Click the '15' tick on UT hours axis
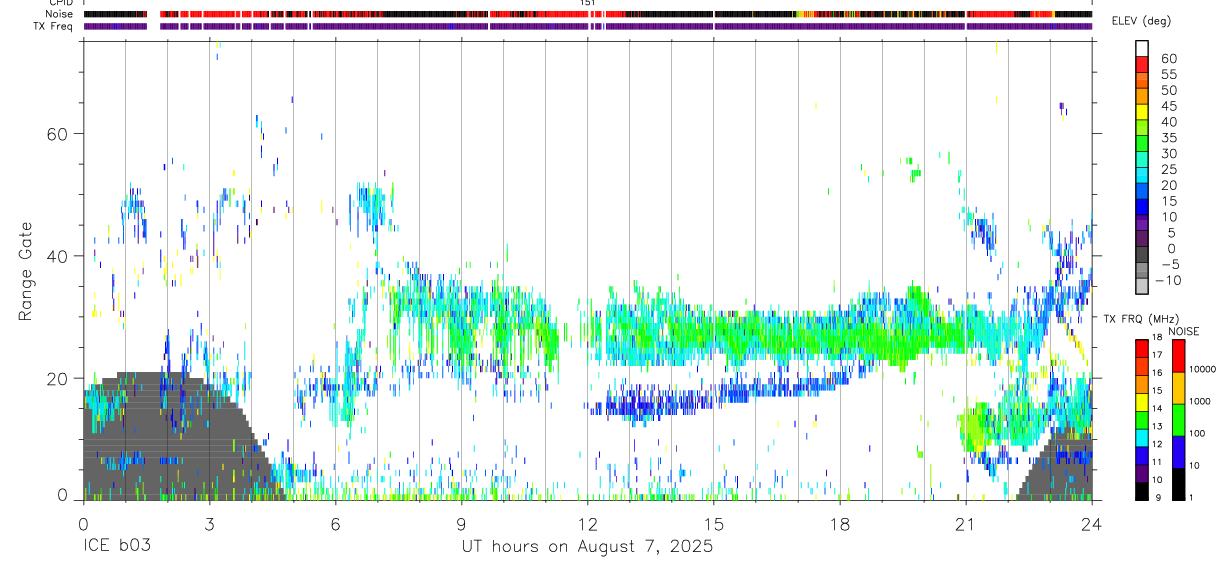 713,524
